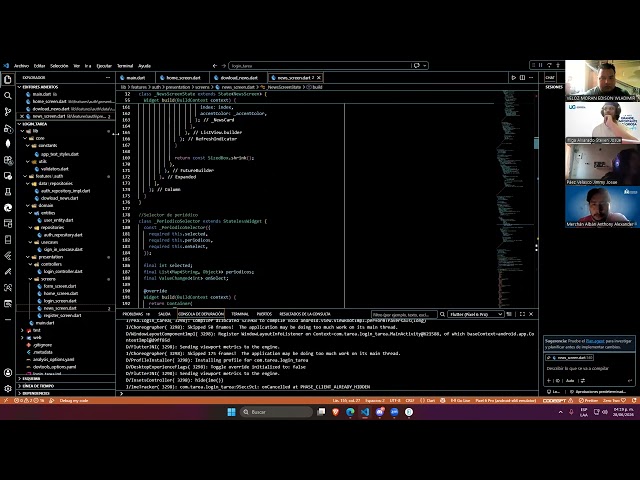Open the Edge browser tools activity icon
Screen dimensions: 640x480
tap(8, 208)
